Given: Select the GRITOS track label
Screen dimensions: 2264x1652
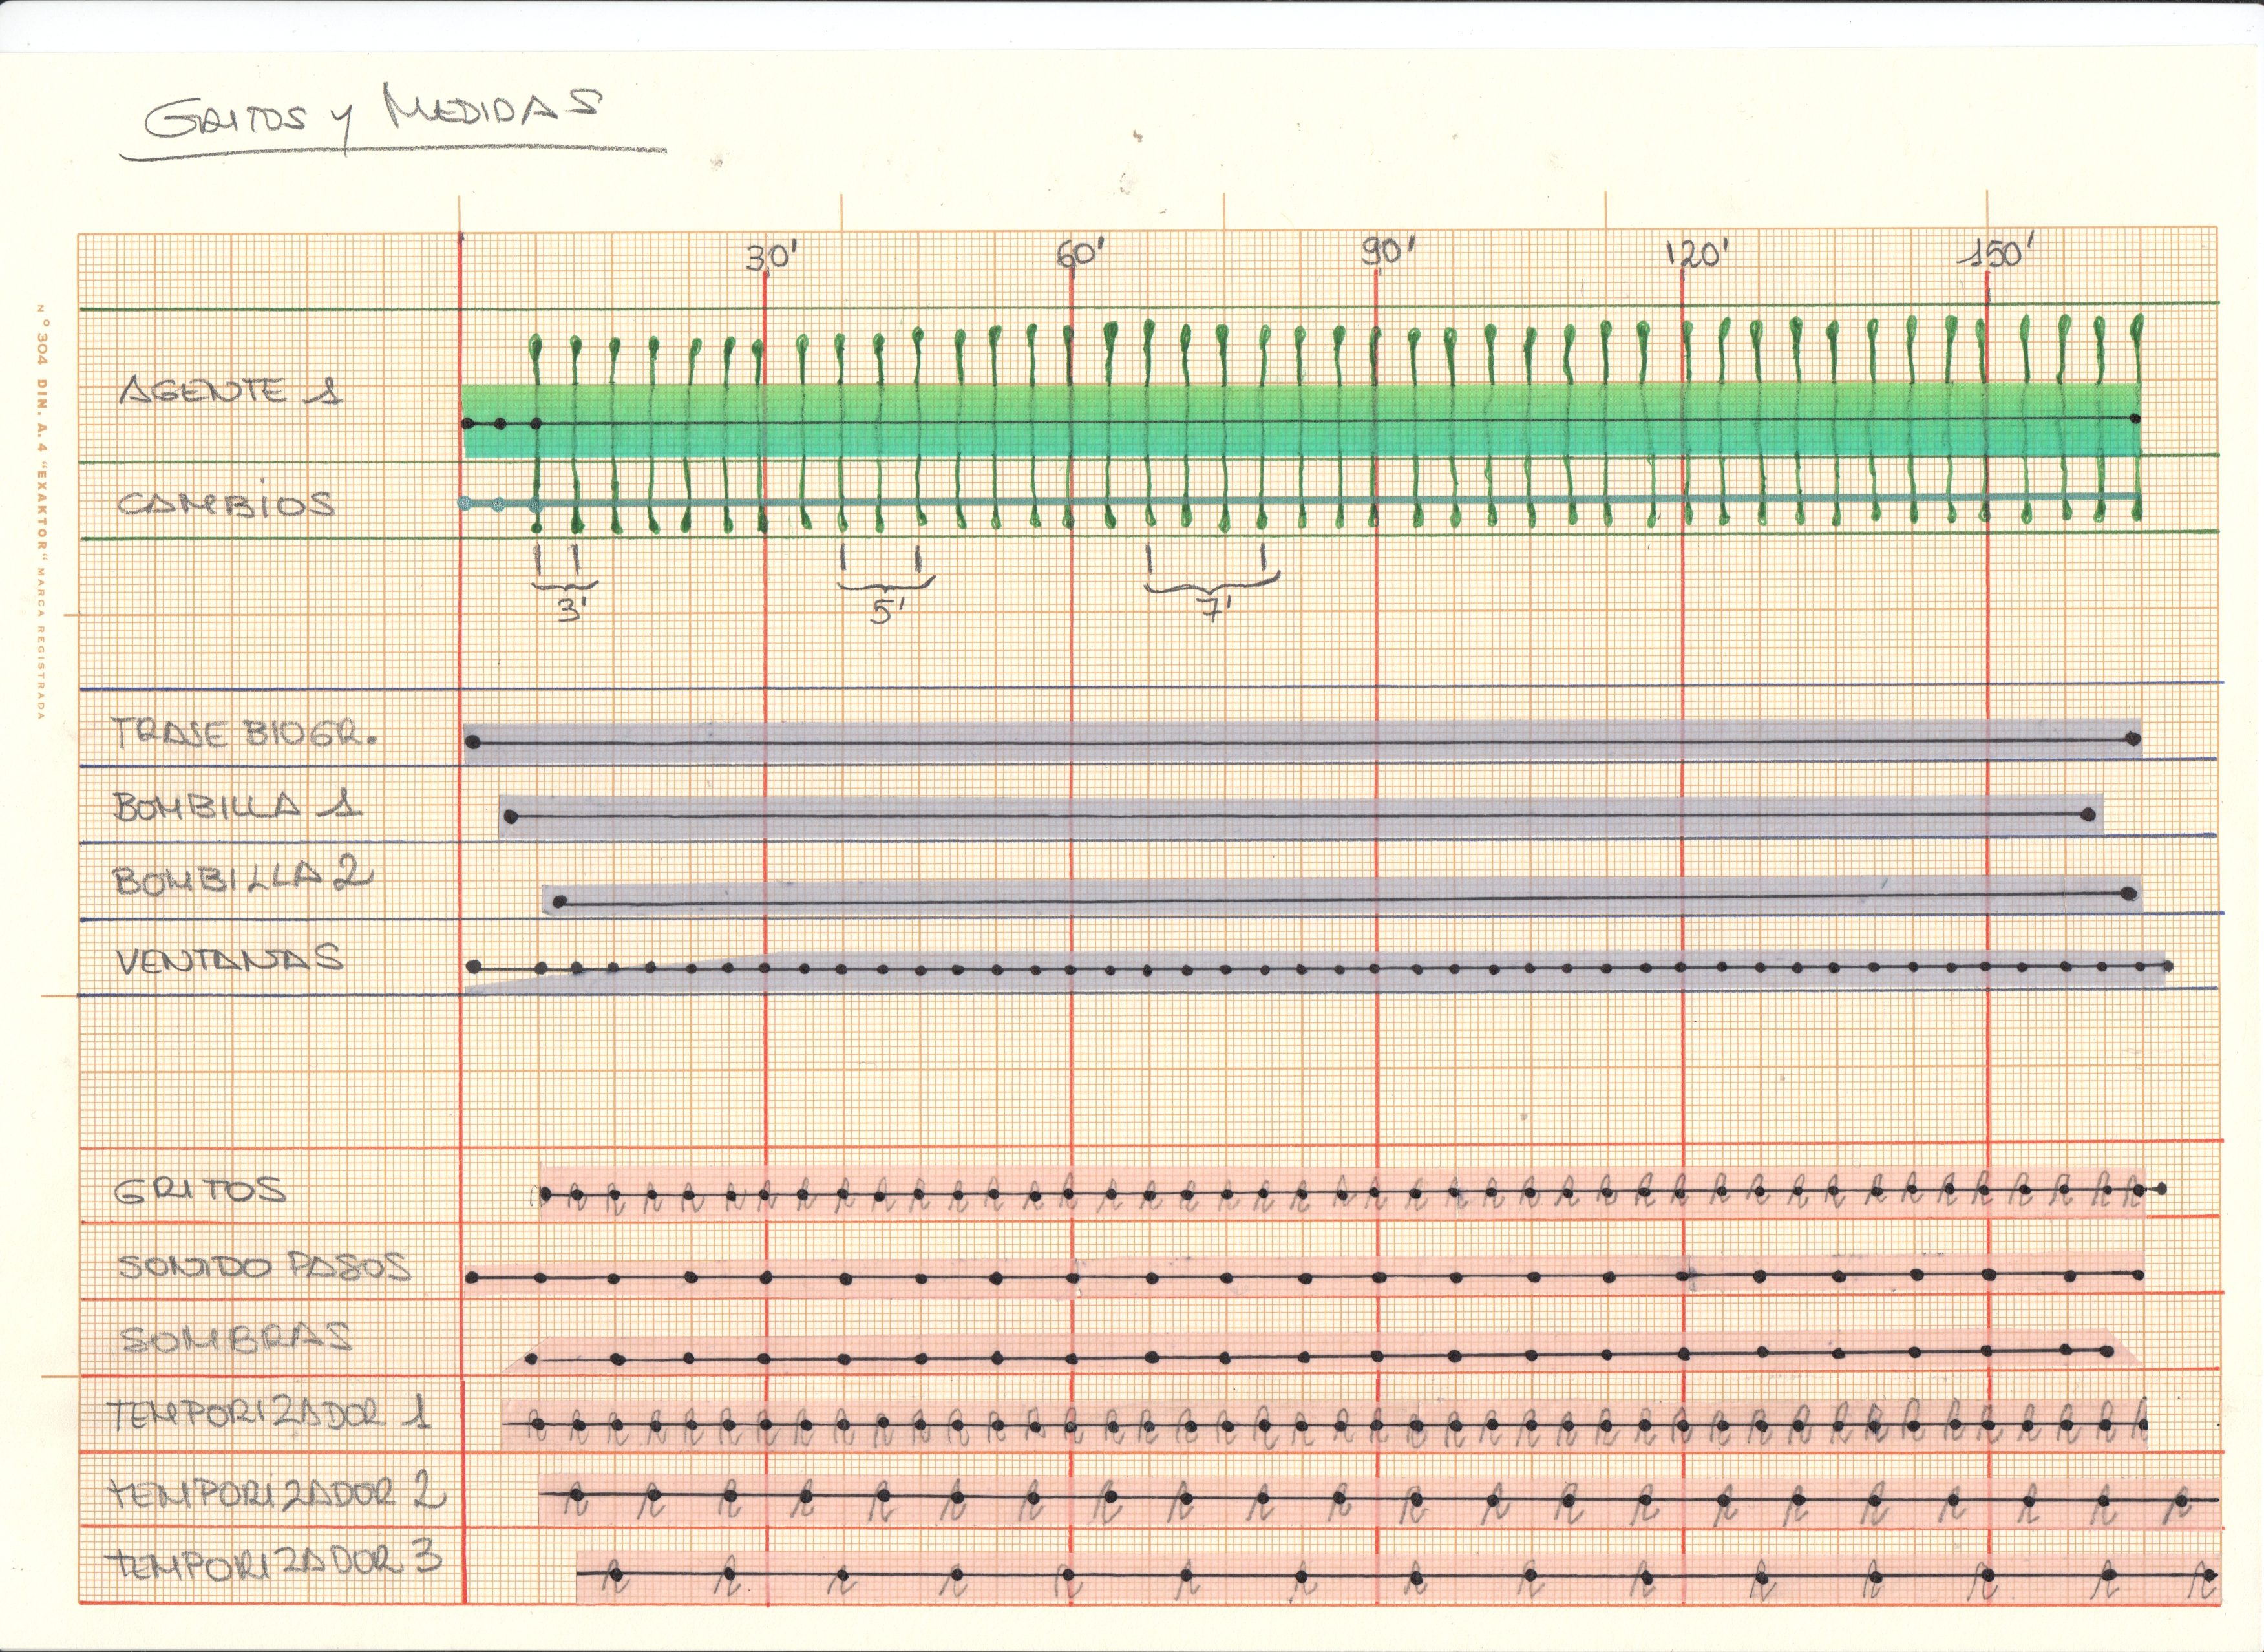Looking at the screenshot, I should (x=201, y=1190).
